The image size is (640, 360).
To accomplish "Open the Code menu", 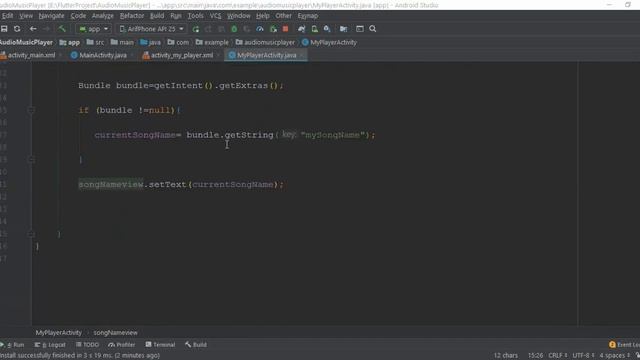I will 78,16.
